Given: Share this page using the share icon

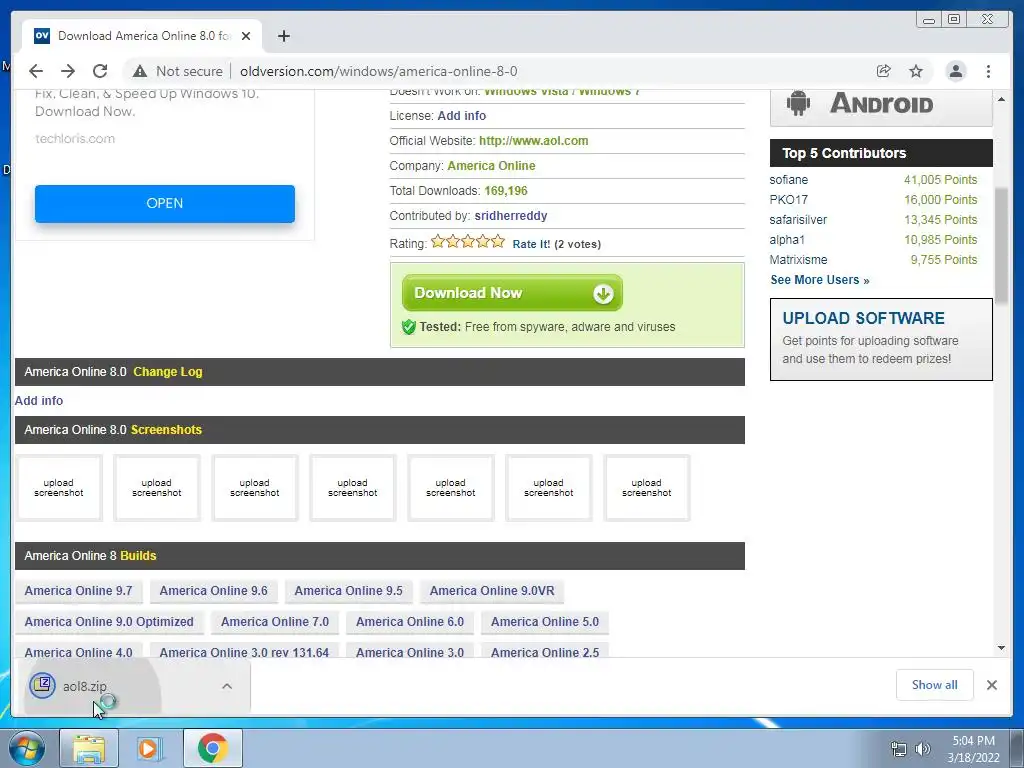Looking at the screenshot, I should click(884, 71).
